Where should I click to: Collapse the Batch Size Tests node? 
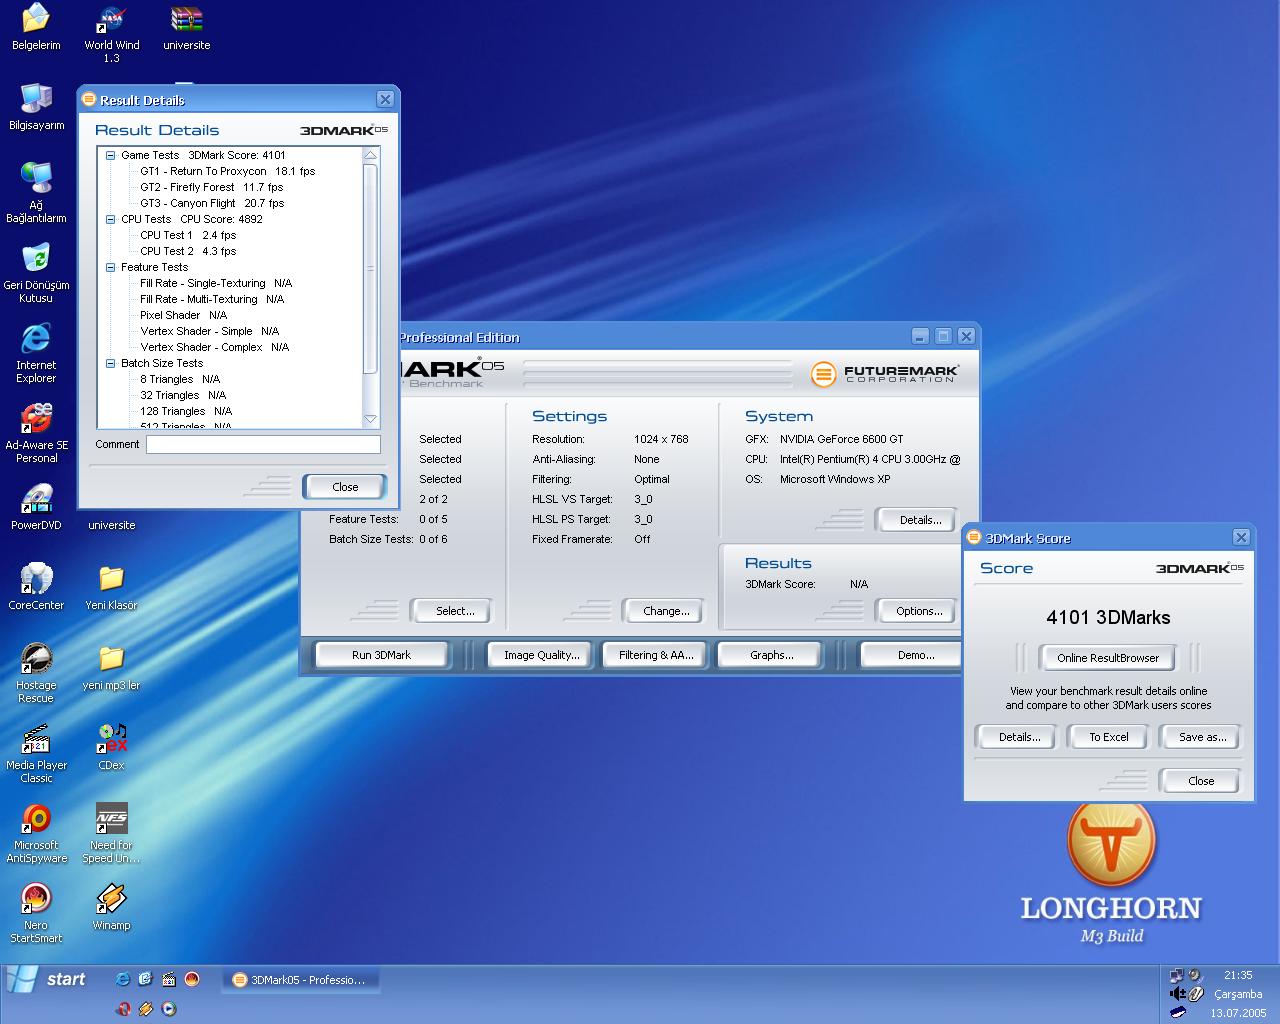(111, 364)
